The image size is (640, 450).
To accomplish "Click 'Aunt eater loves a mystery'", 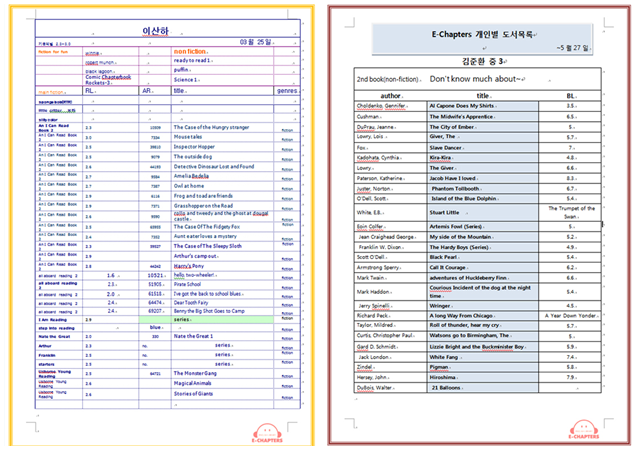I will coord(205,236).
